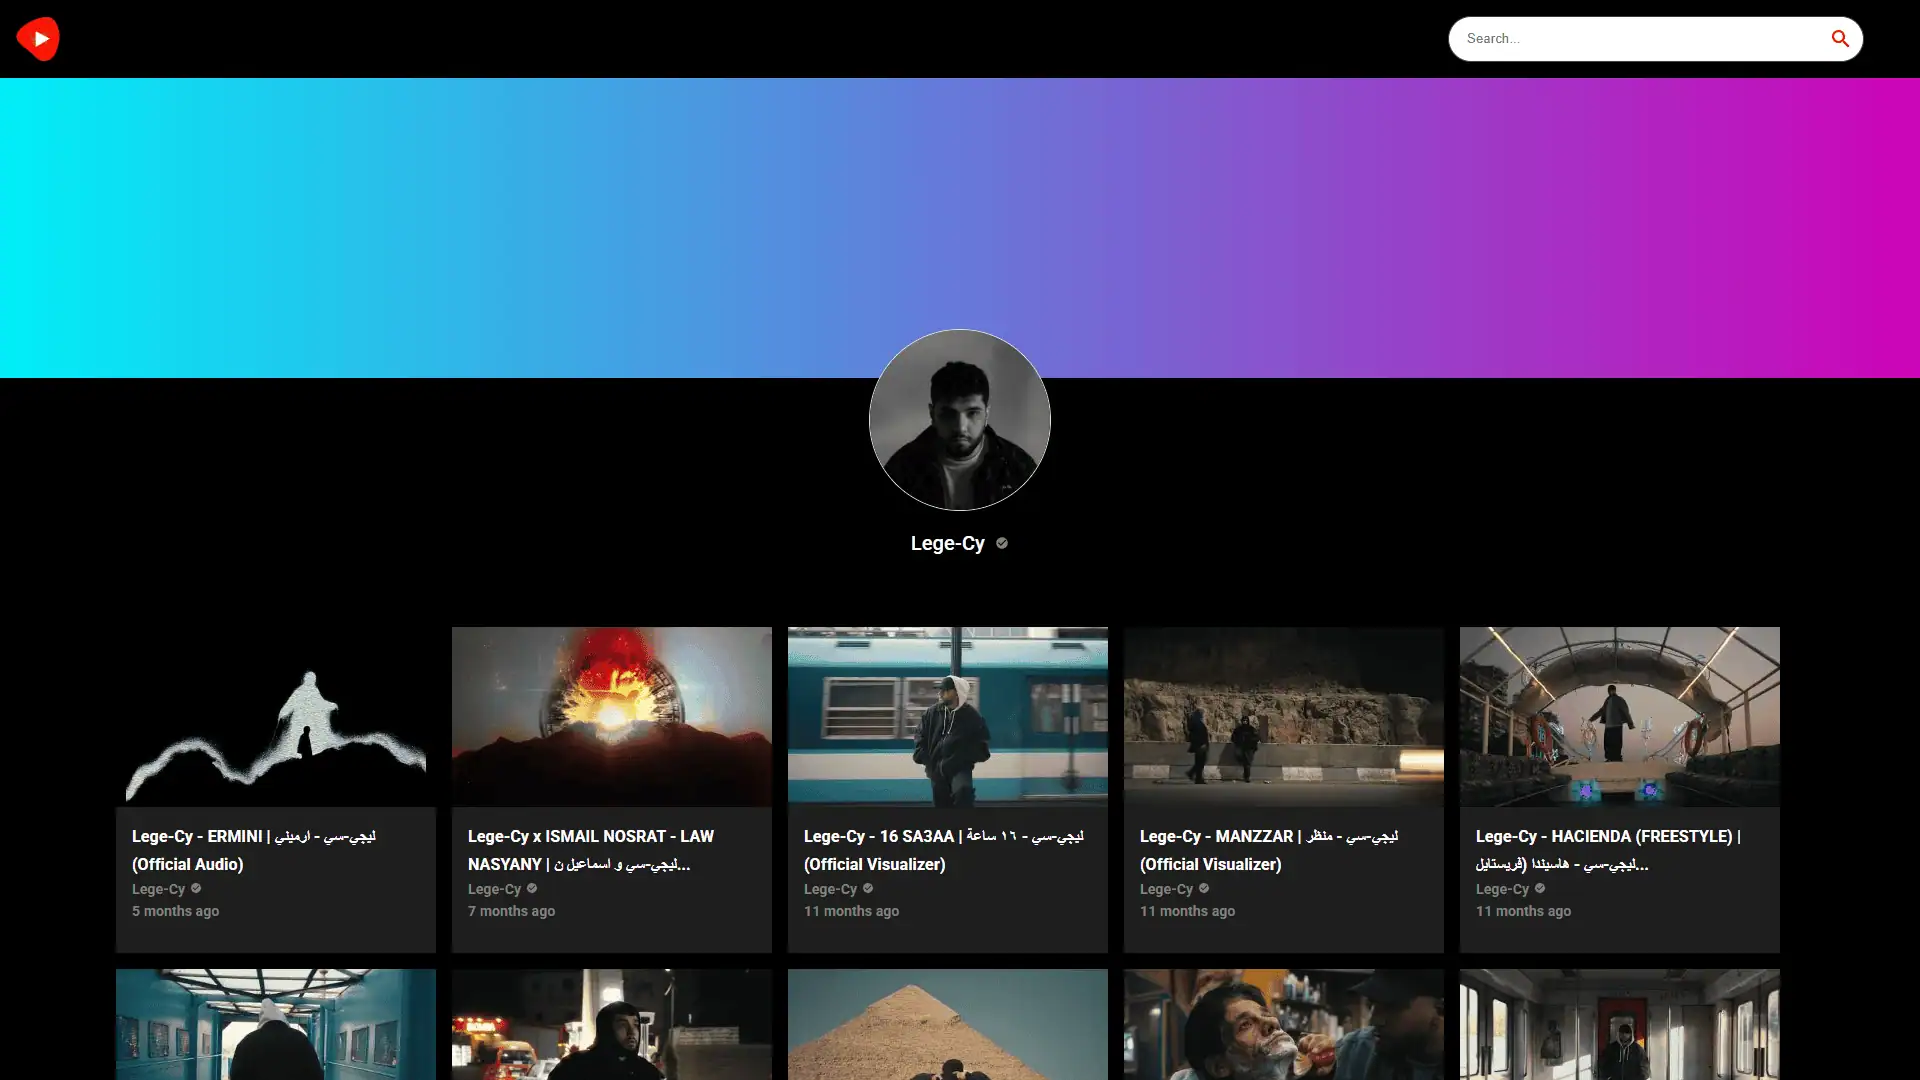Open LAW NASYANY video thumbnail
Viewport: 1920px width, 1080px height.
(612, 717)
